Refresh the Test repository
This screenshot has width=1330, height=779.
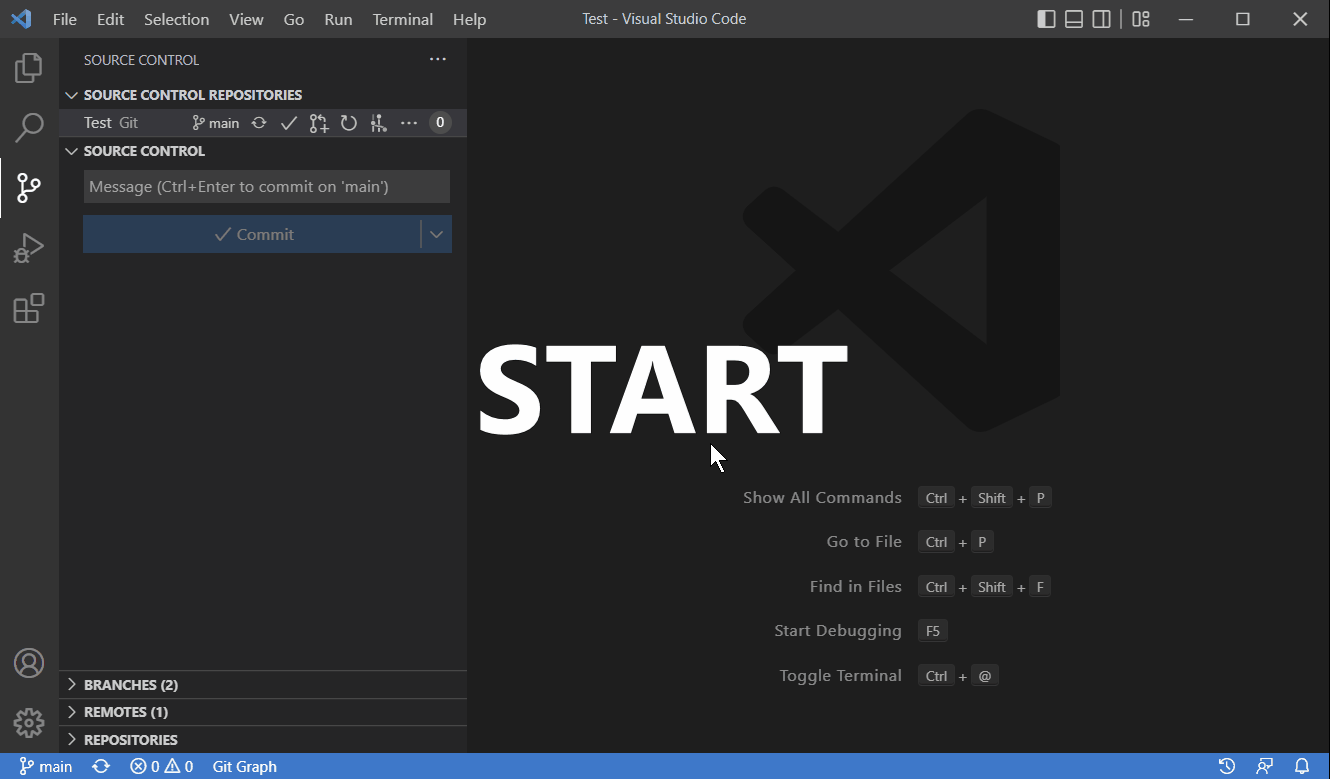349,123
